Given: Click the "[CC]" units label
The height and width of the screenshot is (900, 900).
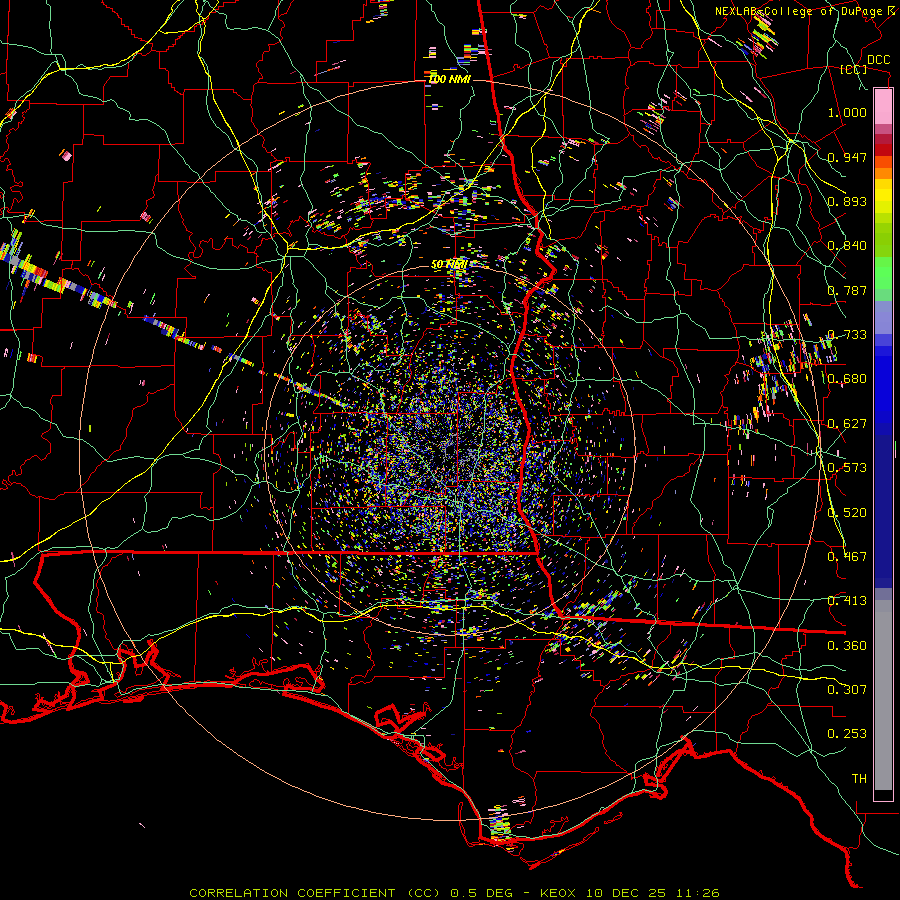Looking at the screenshot, I should (853, 70).
